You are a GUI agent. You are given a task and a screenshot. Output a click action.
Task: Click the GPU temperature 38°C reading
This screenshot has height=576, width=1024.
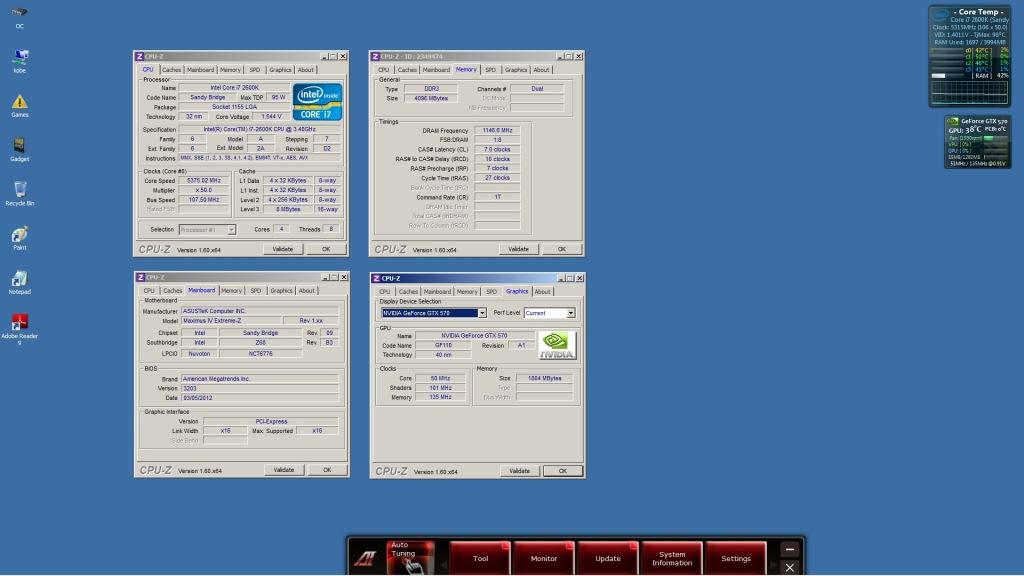[x=974, y=129]
